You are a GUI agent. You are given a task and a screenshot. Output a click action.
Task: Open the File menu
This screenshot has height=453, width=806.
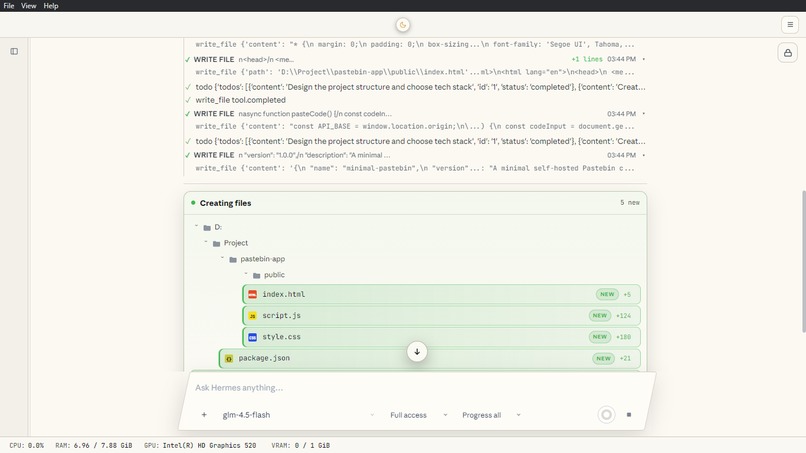[x=9, y=6]
